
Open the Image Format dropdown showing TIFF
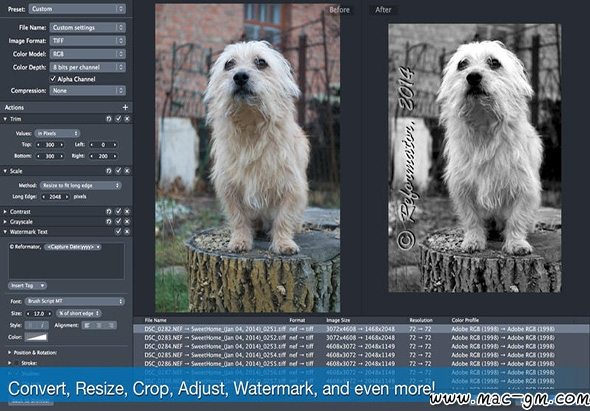(x=88, y=41)
